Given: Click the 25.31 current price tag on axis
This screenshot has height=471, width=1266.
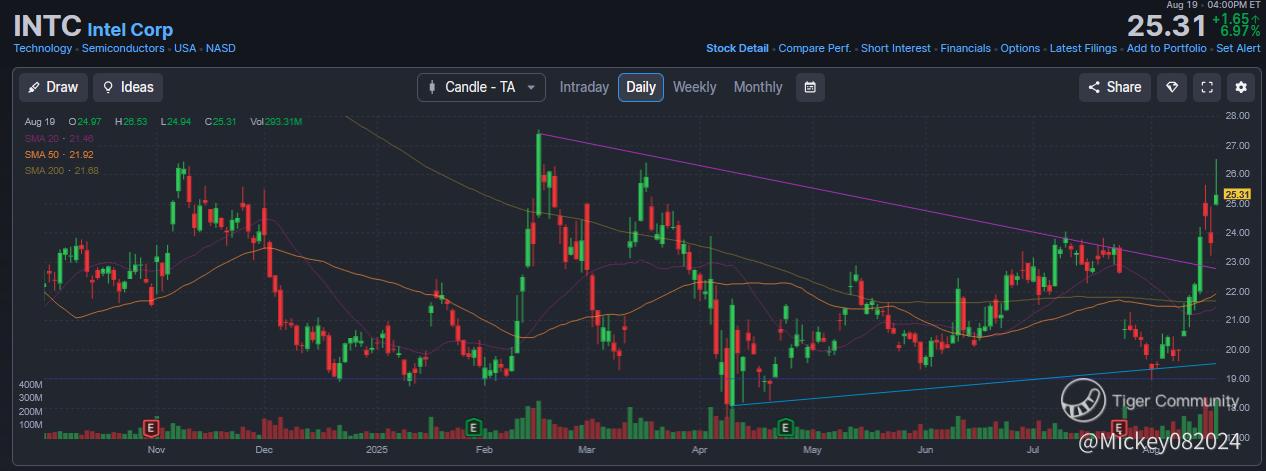Looking at the screenshot, I should click(x=1237, y=194).
